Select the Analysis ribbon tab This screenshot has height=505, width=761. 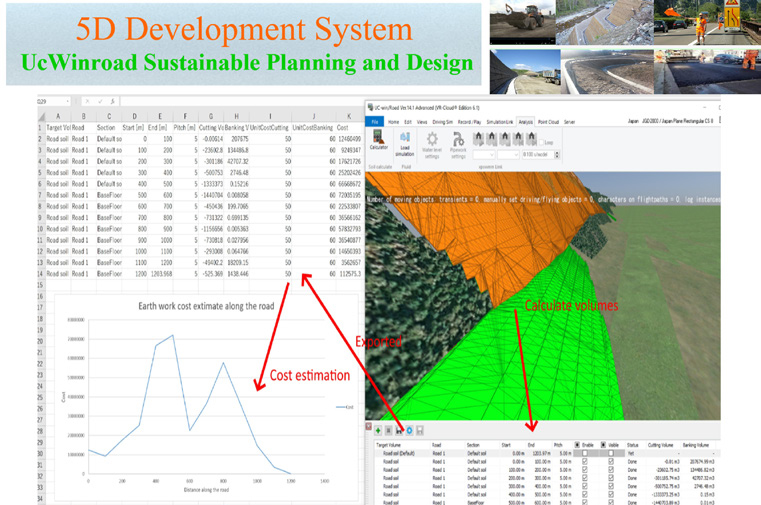tap(526, 122)
